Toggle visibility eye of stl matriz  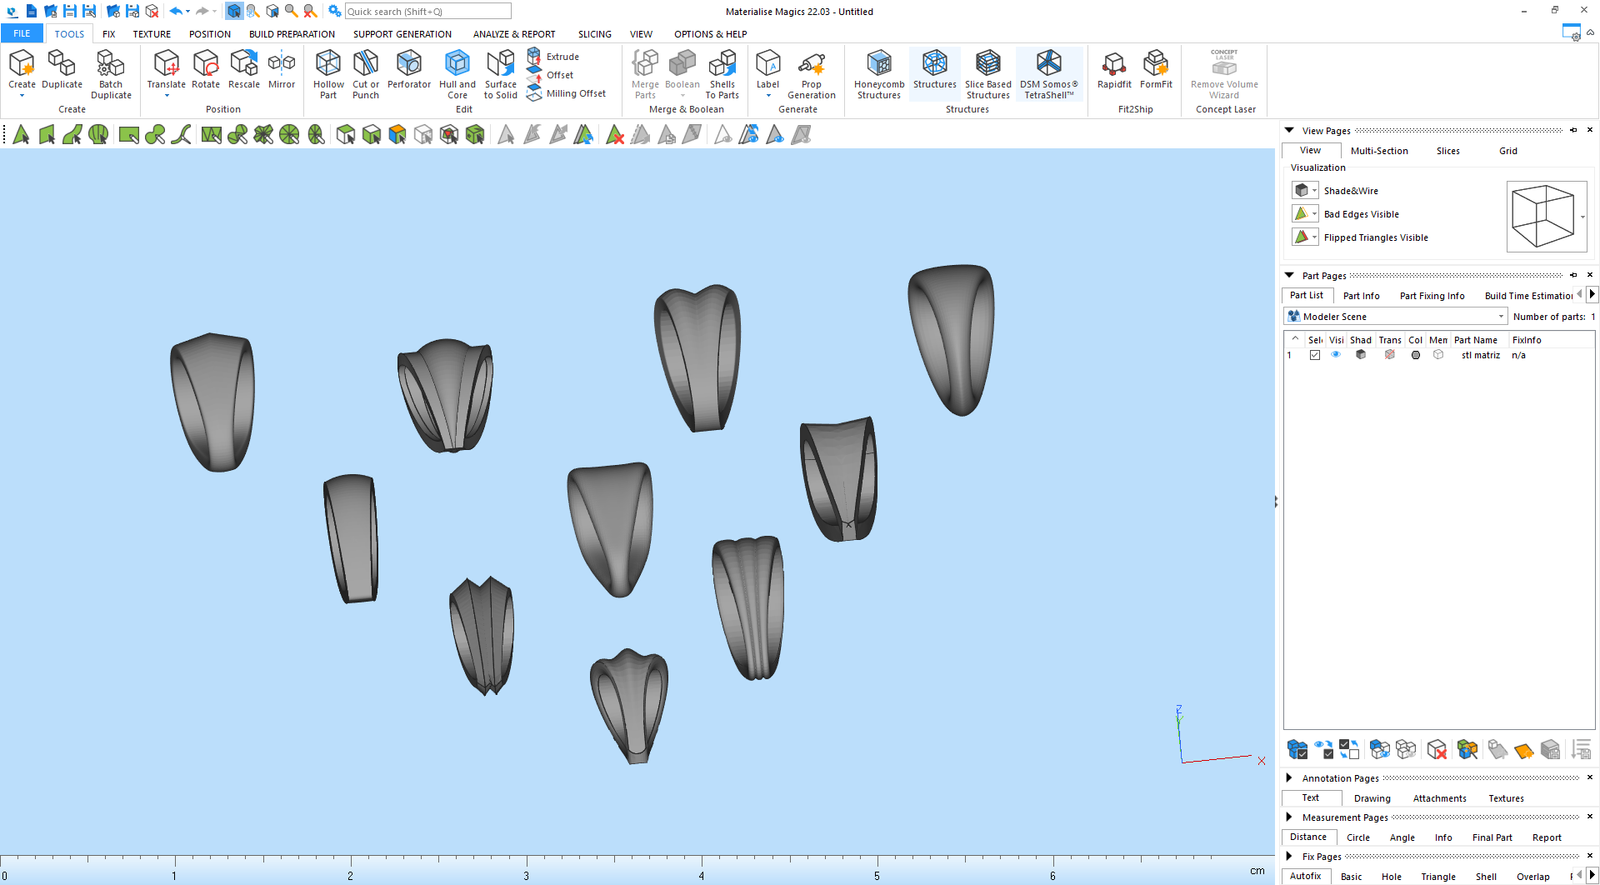click(1336, 355)
